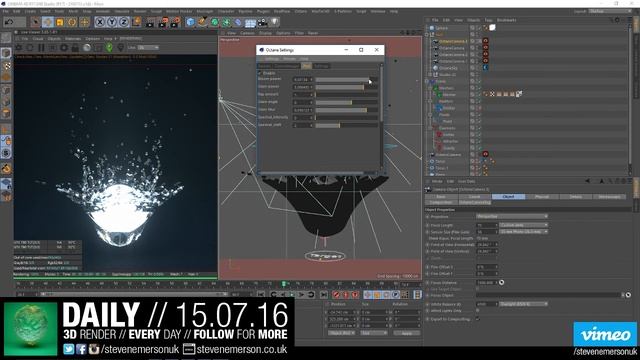
Task: Click the Light object icon in toolbar
Action: point(275,22)
